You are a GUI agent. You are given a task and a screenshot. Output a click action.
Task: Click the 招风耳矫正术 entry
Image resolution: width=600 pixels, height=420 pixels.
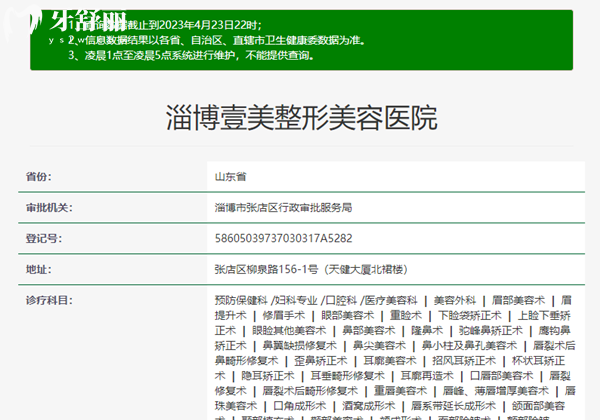tap(464, 361)
